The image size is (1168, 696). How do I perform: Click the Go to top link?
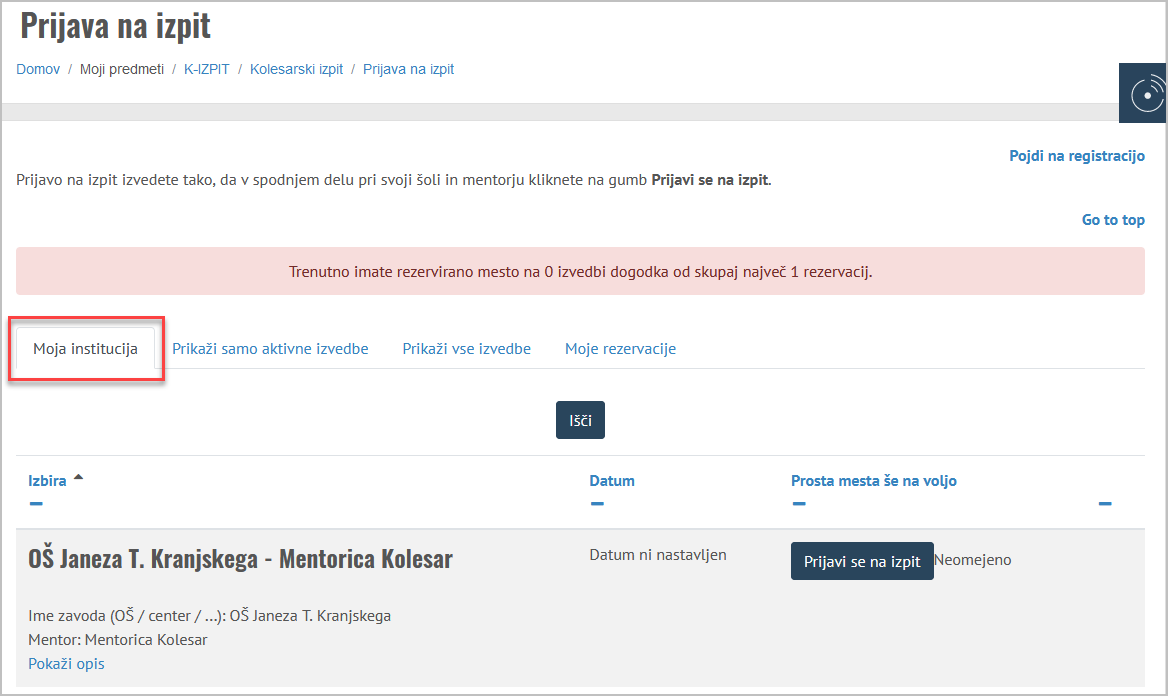(x=1113, y=220)
